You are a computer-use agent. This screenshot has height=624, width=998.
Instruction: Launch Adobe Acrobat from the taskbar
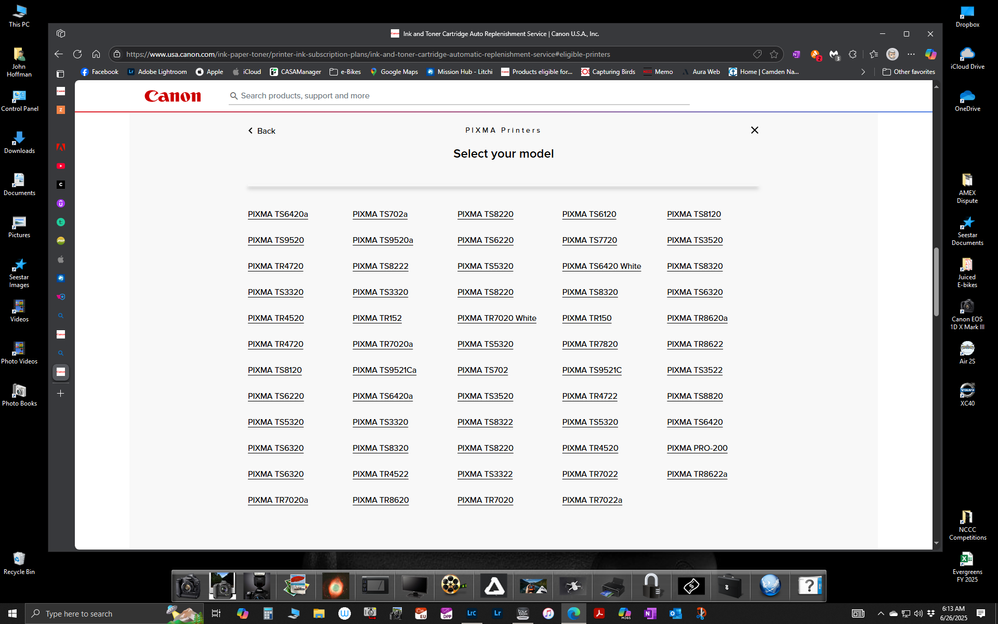pos(599,613)
